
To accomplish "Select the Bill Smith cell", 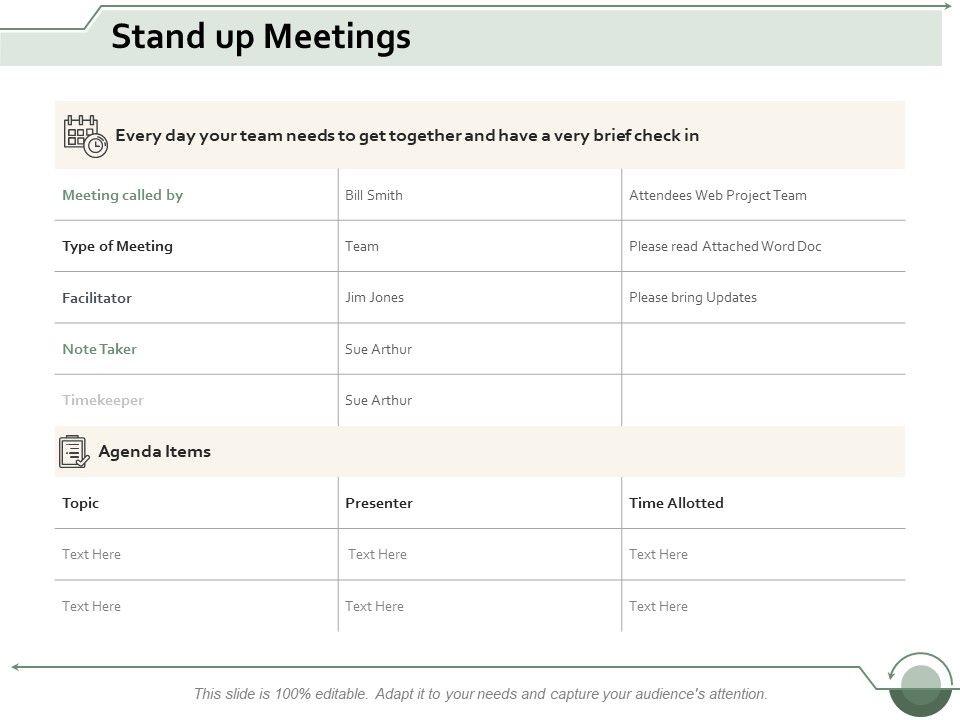I will coord(374,195).
